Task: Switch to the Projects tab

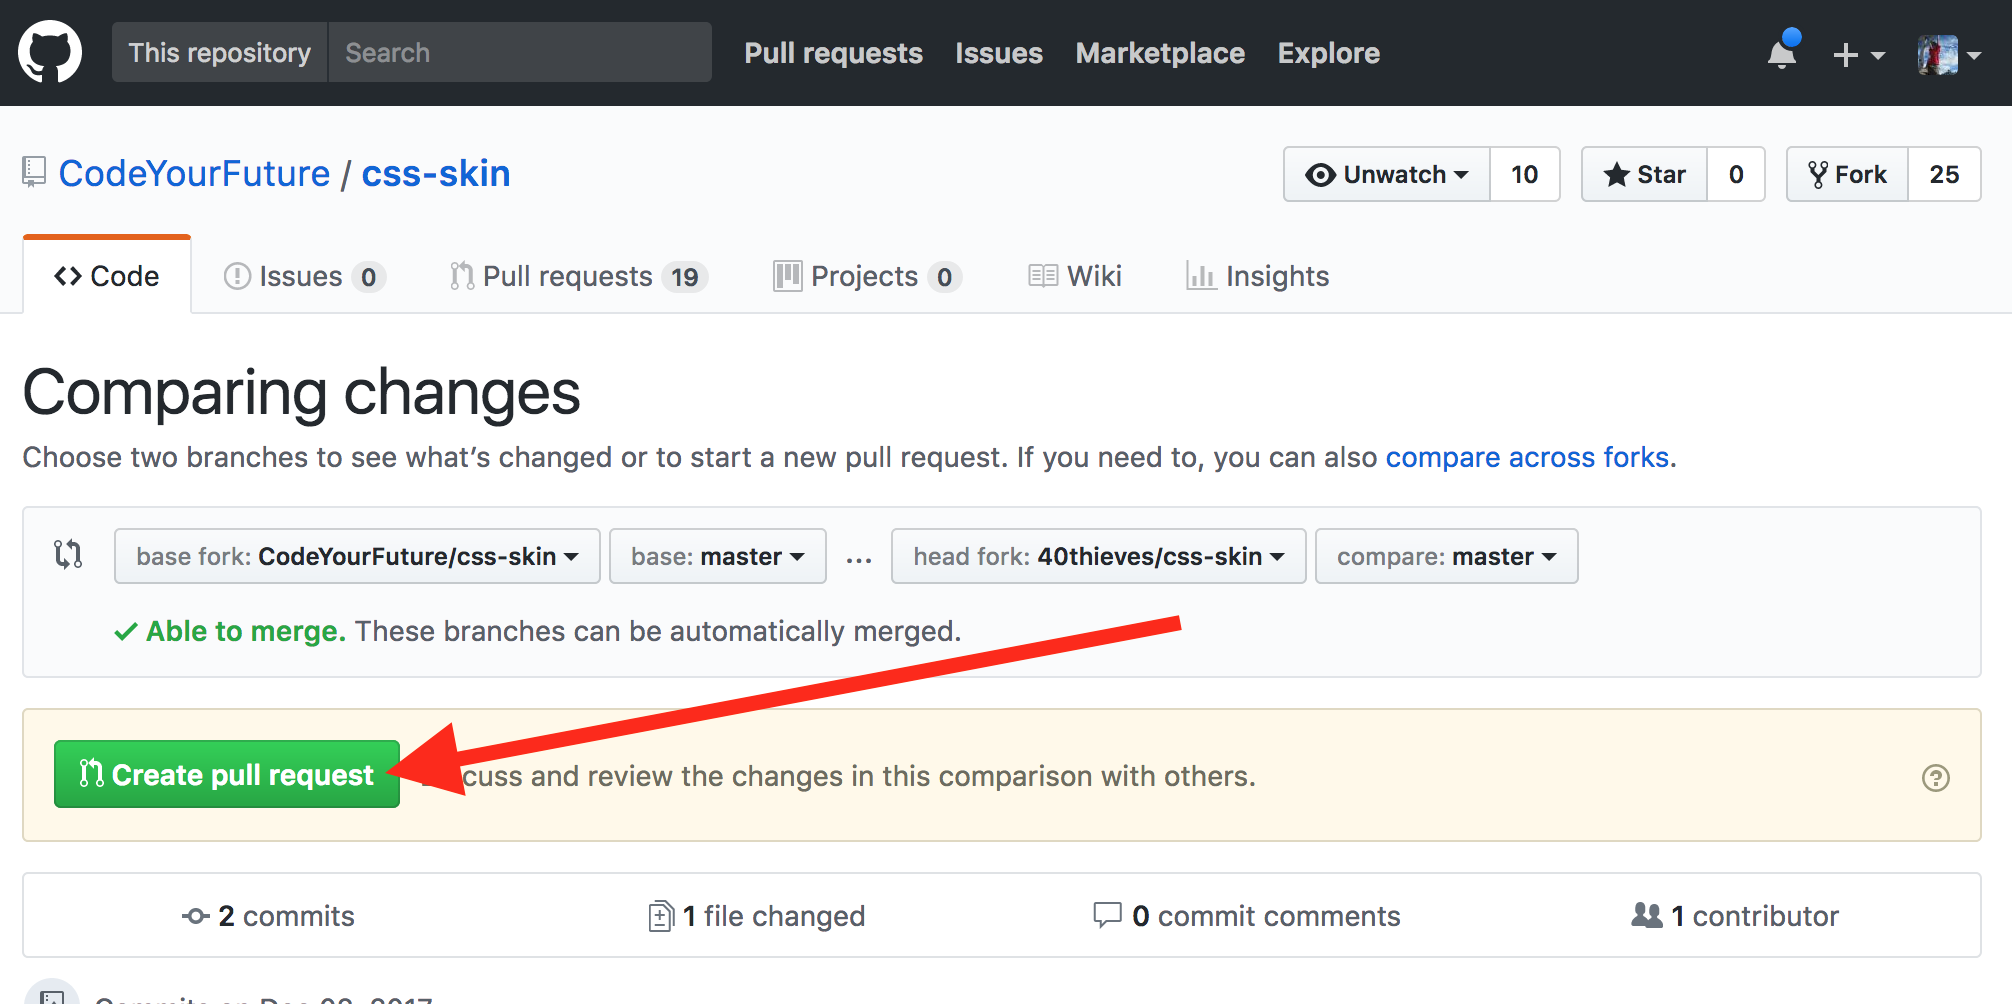Action: pyautogui.click(x=867, y=276)
